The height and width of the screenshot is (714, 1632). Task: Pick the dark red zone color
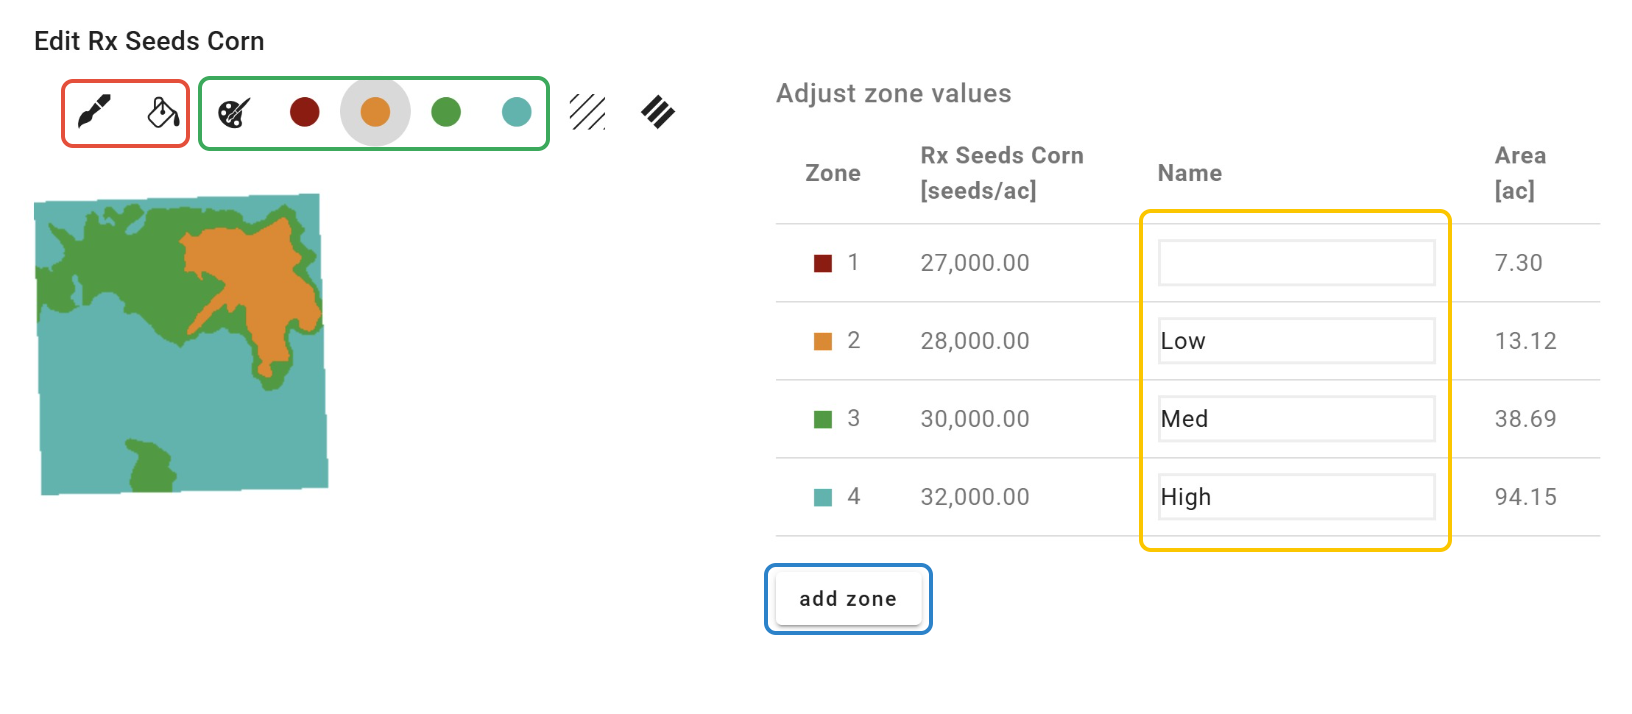305,112
